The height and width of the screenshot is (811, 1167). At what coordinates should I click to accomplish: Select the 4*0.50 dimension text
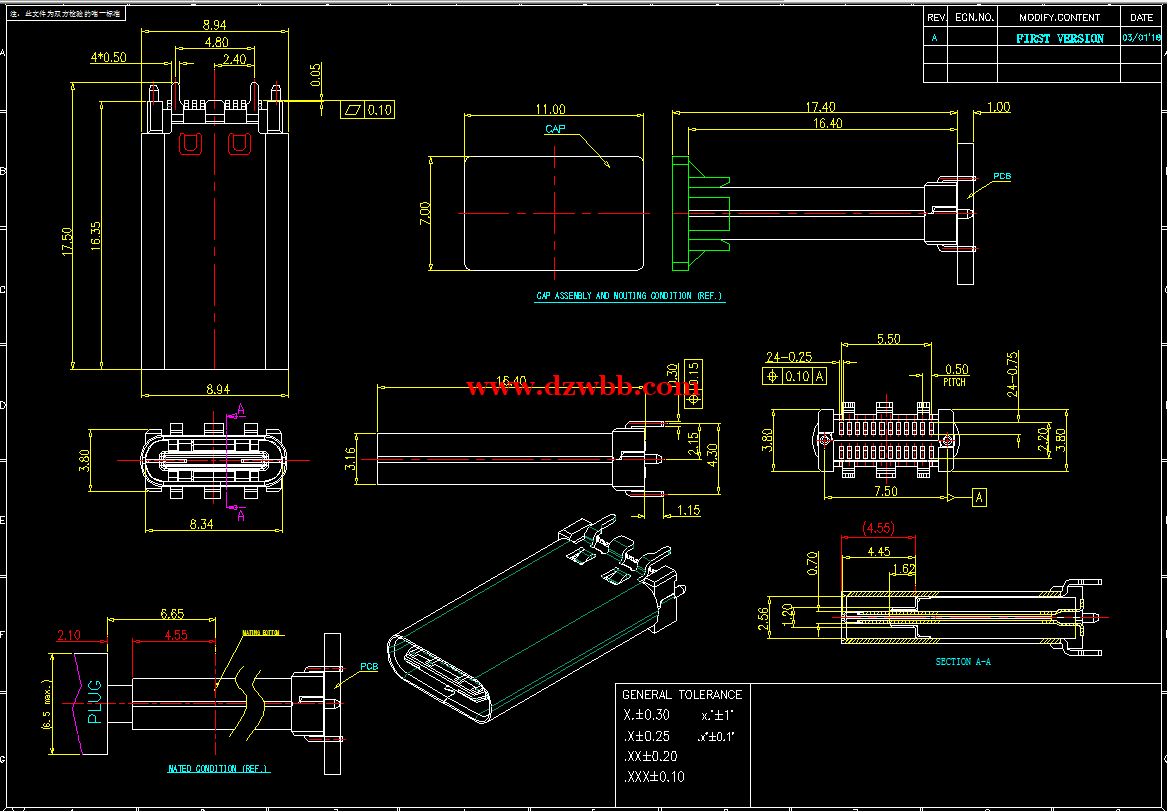109,57
